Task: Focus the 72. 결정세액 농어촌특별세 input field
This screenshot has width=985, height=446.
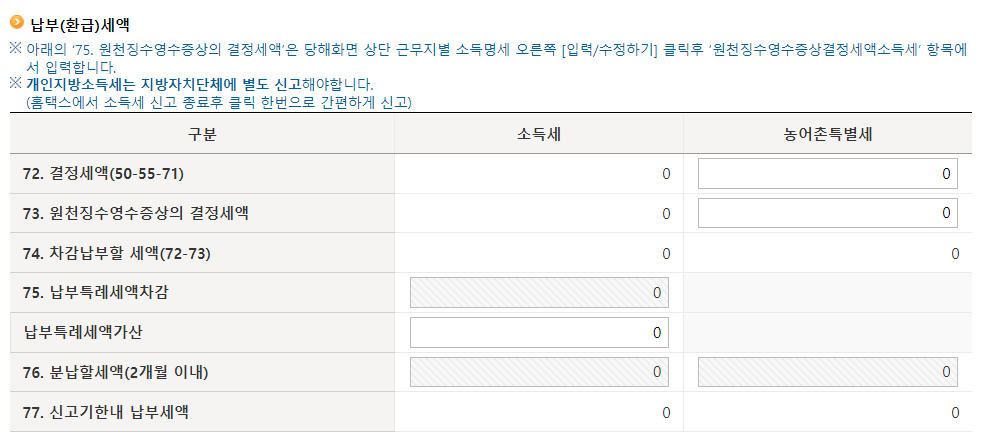Action: coord(827,173)
